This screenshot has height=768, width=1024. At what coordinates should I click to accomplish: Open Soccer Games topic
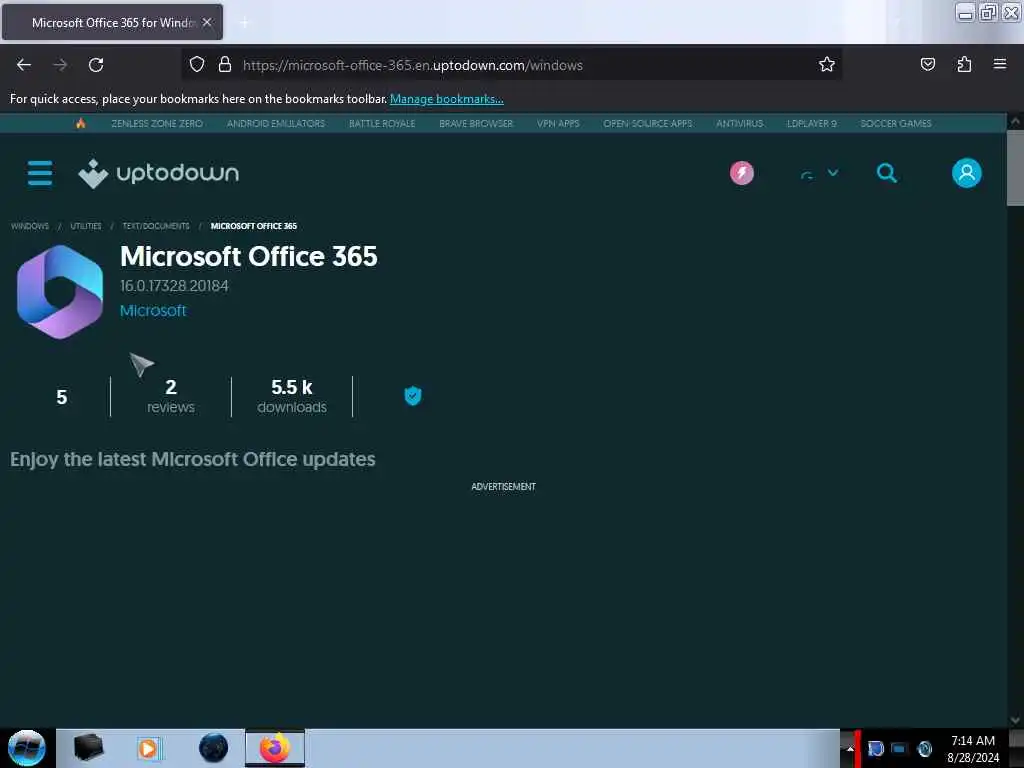(896, 123)
